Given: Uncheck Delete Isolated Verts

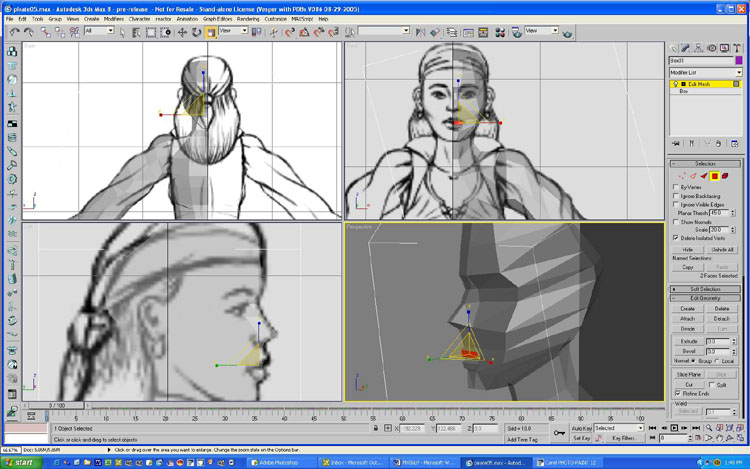Looking at the screenshot, I should (676, 238).
